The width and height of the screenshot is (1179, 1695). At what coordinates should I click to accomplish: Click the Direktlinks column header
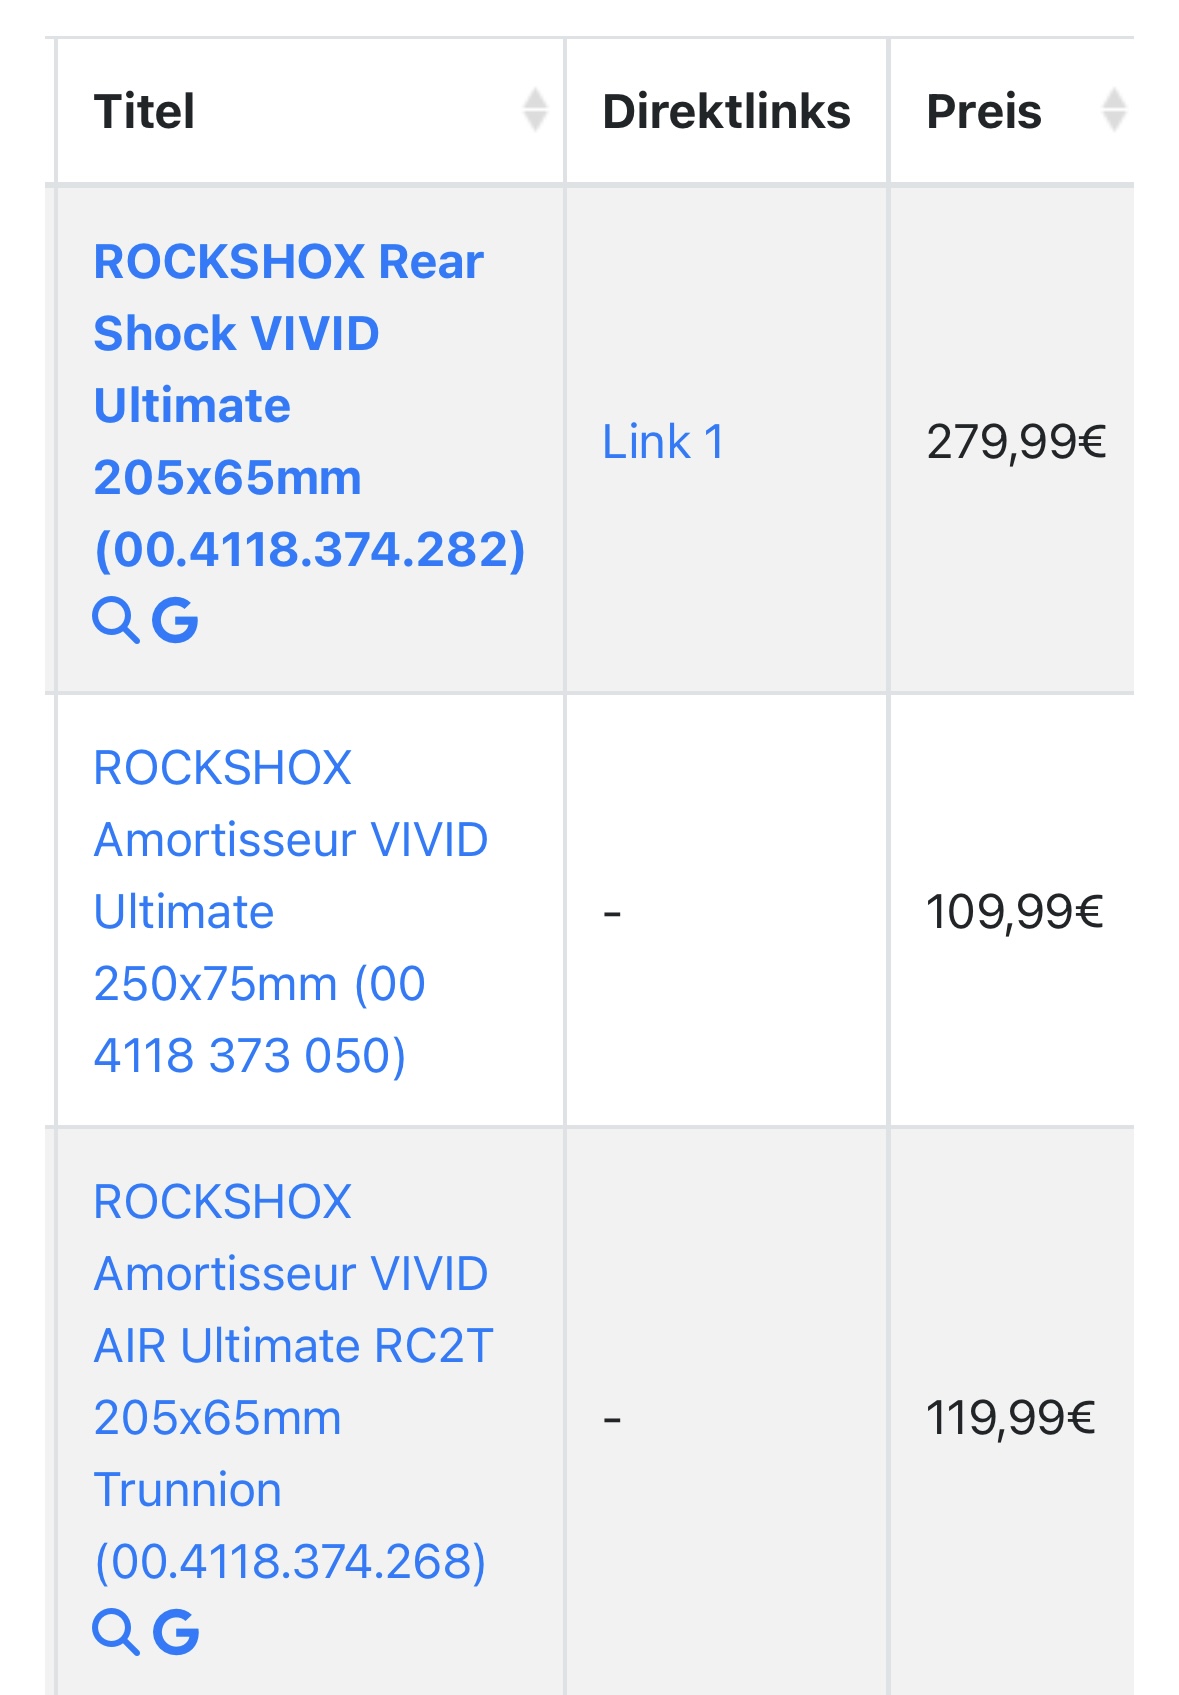pos(726,111)
